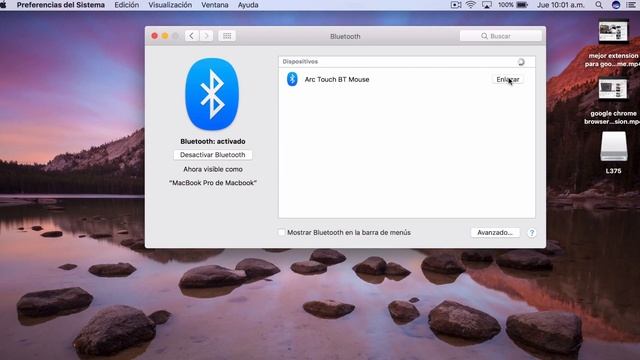
Task: Minimize the Bluetooth window
Action: (x=165, y=36)
